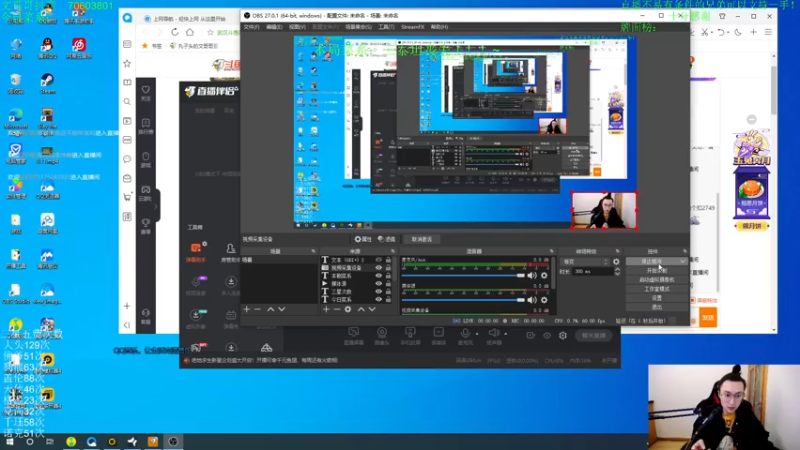Click 启动虚拟摄像机 button in OBS controls
The height and width of the screenshot is (450, 800).
[657, 280]
